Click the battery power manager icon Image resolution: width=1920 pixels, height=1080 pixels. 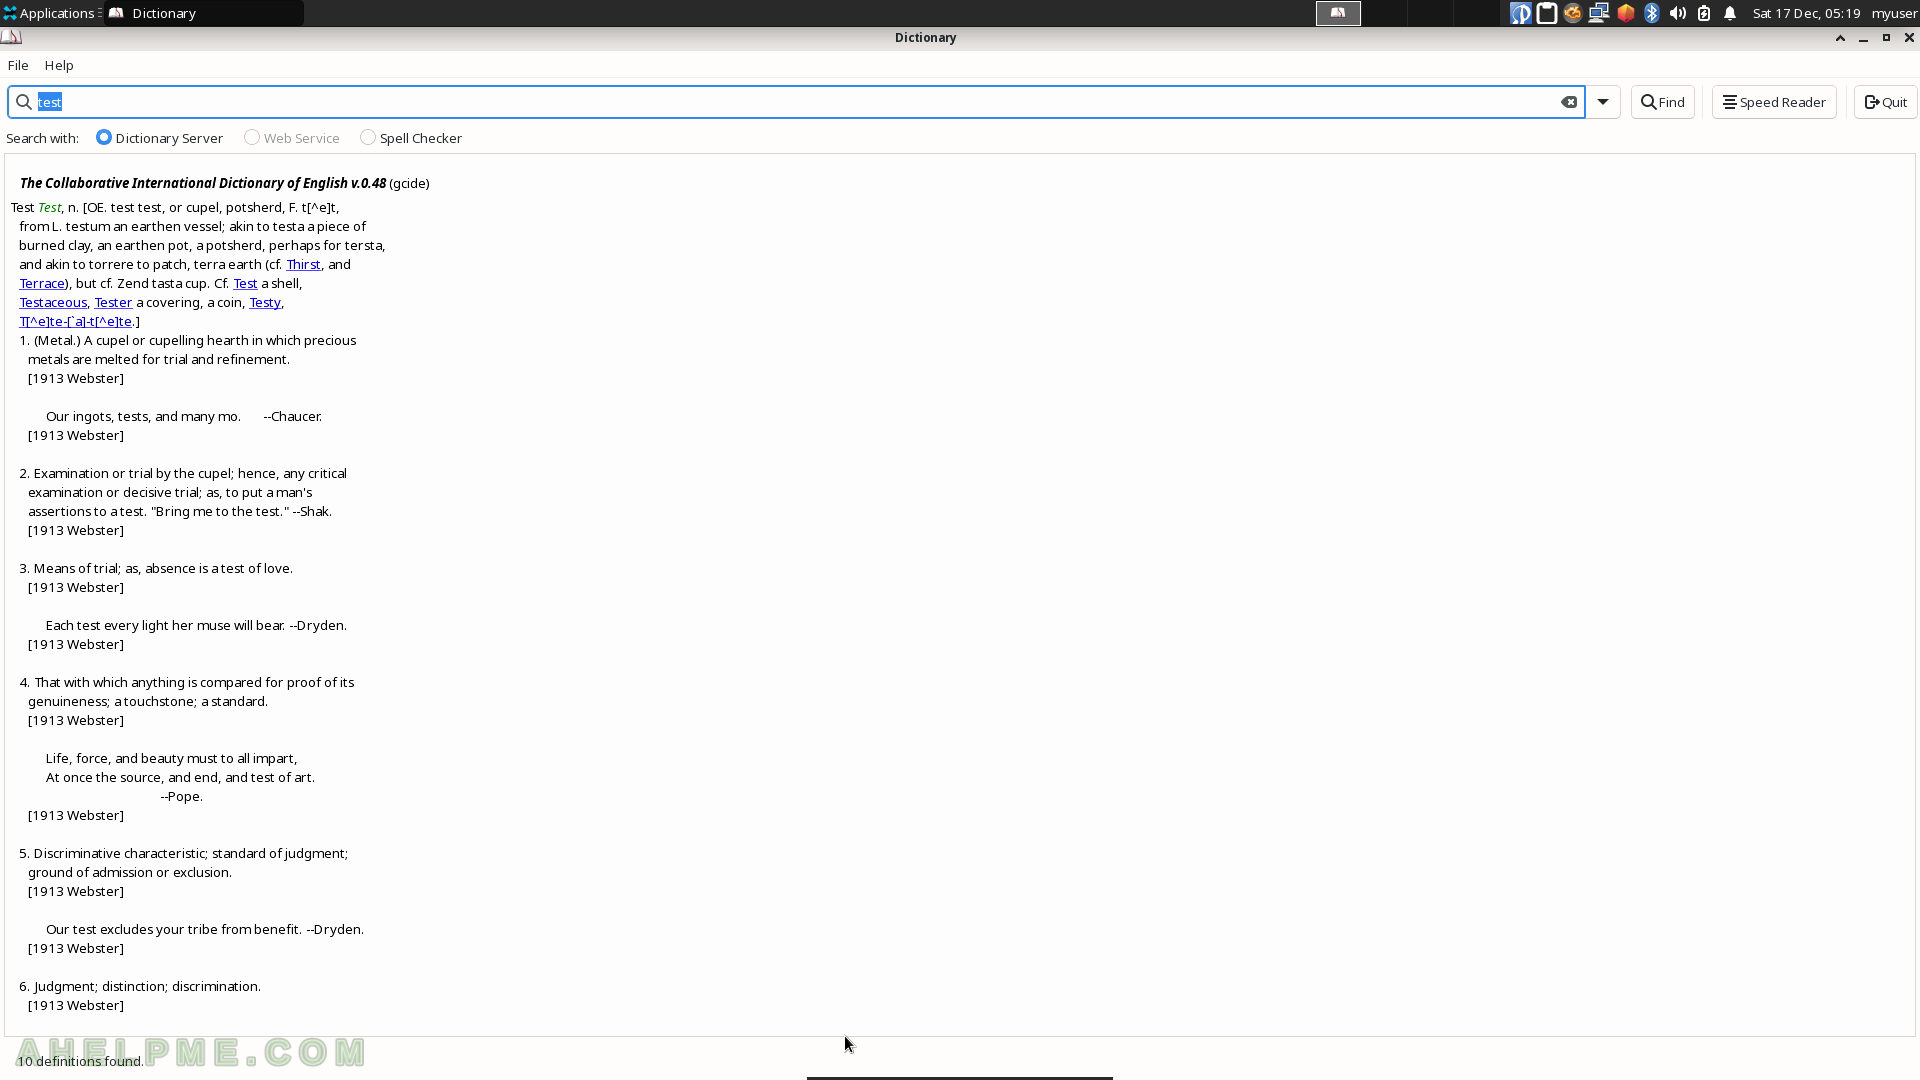(x=1704, y=13)
